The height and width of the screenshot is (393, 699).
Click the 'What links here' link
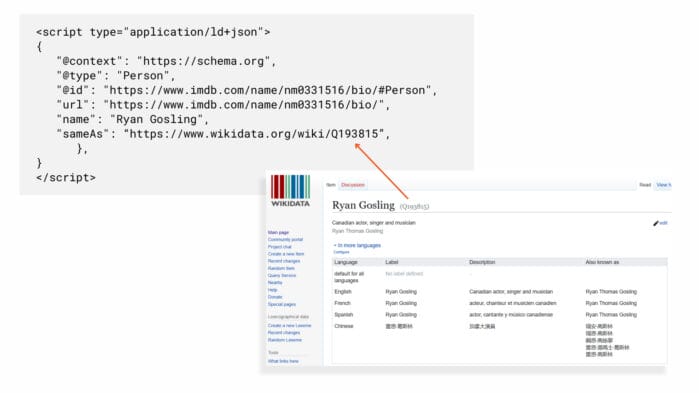283,361
